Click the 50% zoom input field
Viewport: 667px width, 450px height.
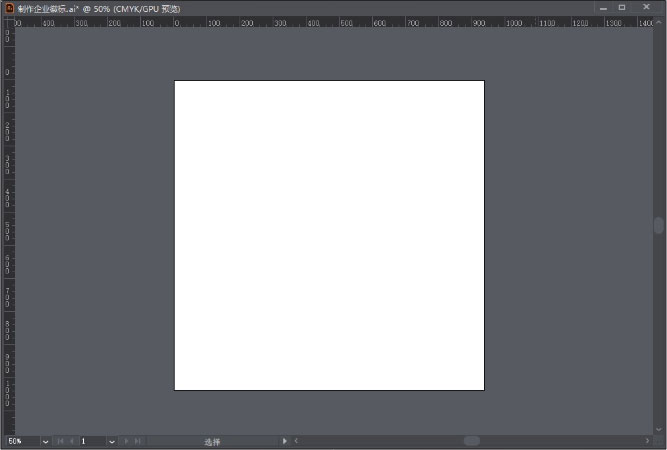tap(20, 441)
